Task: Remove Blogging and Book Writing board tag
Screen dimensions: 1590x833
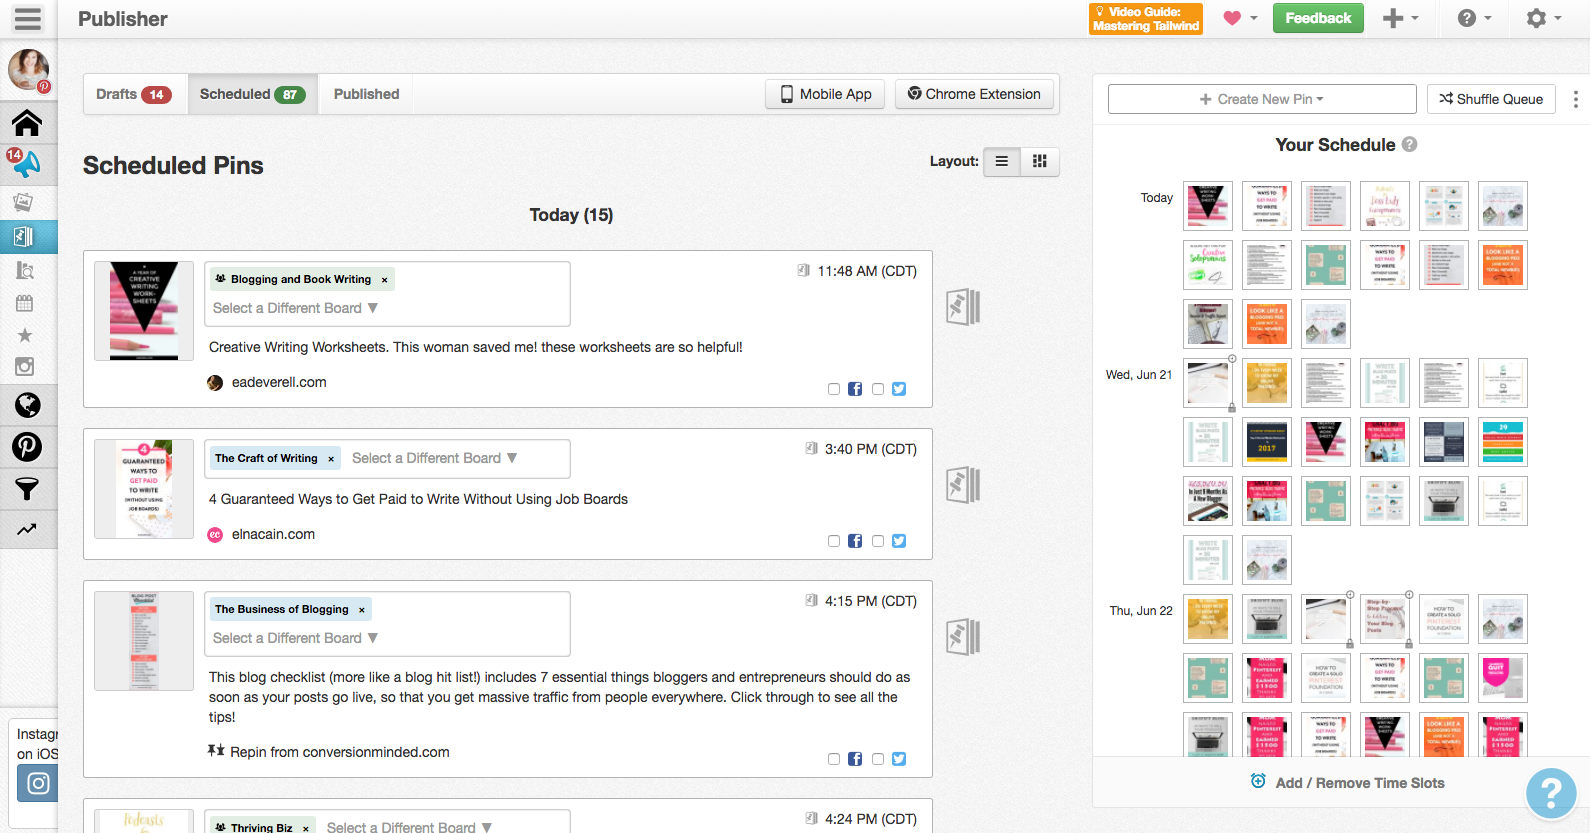Action: [384, 280]
